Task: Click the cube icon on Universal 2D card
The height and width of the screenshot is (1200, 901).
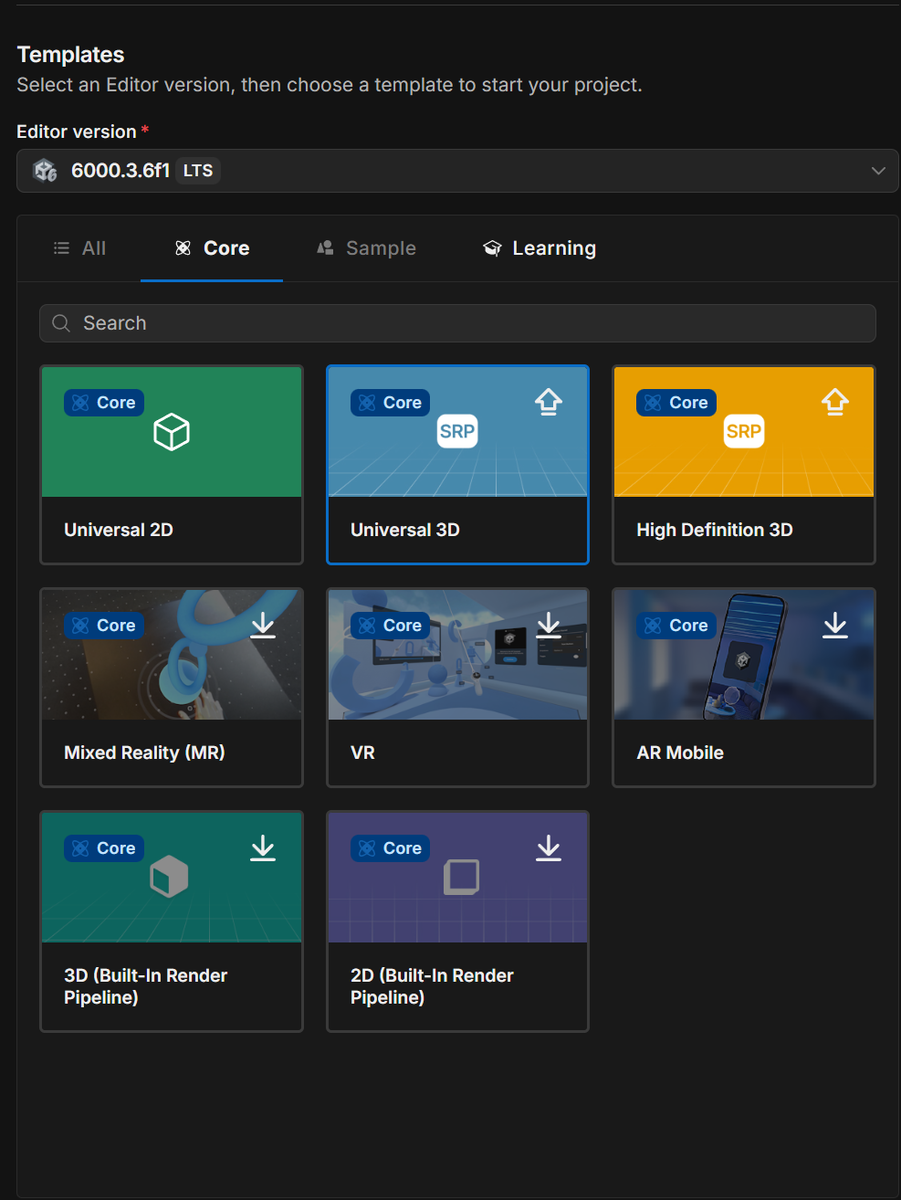Action: point(172,433)
